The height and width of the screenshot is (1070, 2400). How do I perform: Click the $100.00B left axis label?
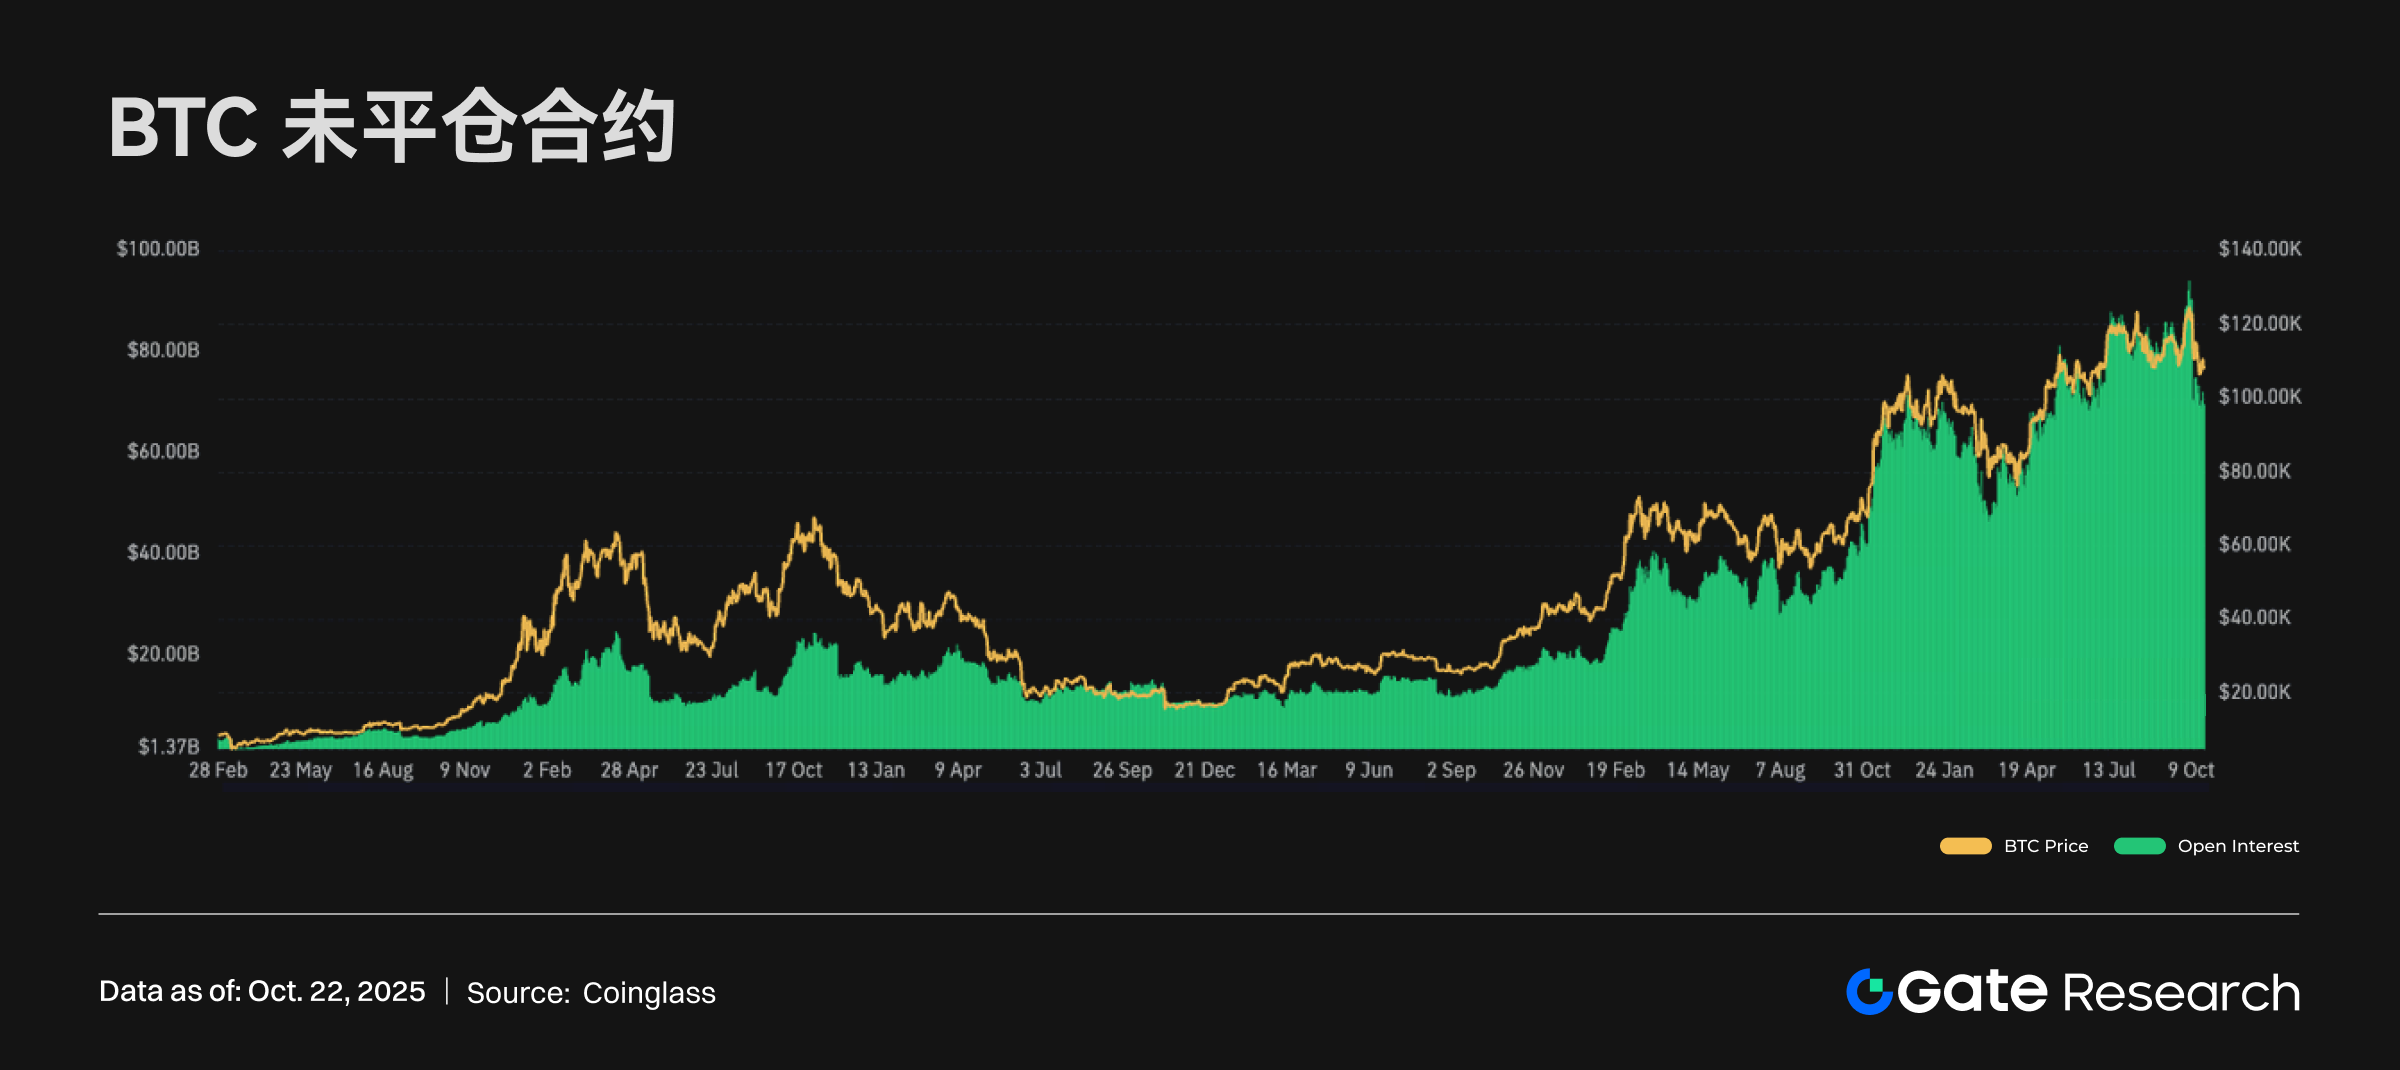coord(158,248)
